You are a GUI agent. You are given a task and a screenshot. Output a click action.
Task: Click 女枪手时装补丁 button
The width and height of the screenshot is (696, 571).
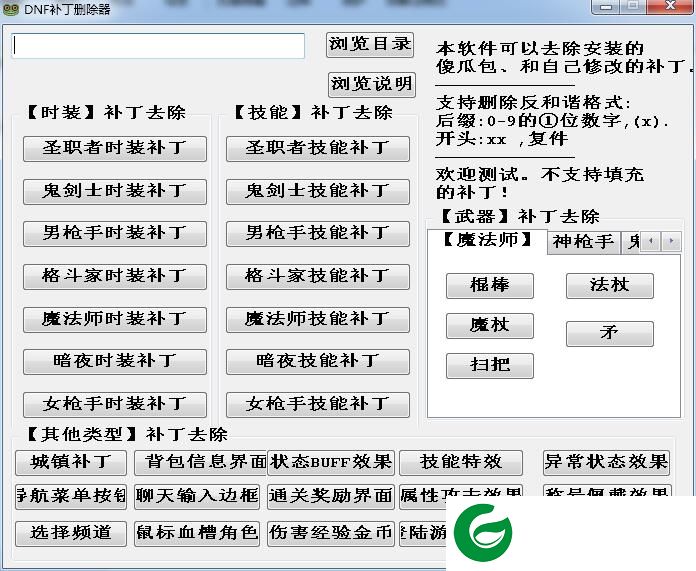115,404
